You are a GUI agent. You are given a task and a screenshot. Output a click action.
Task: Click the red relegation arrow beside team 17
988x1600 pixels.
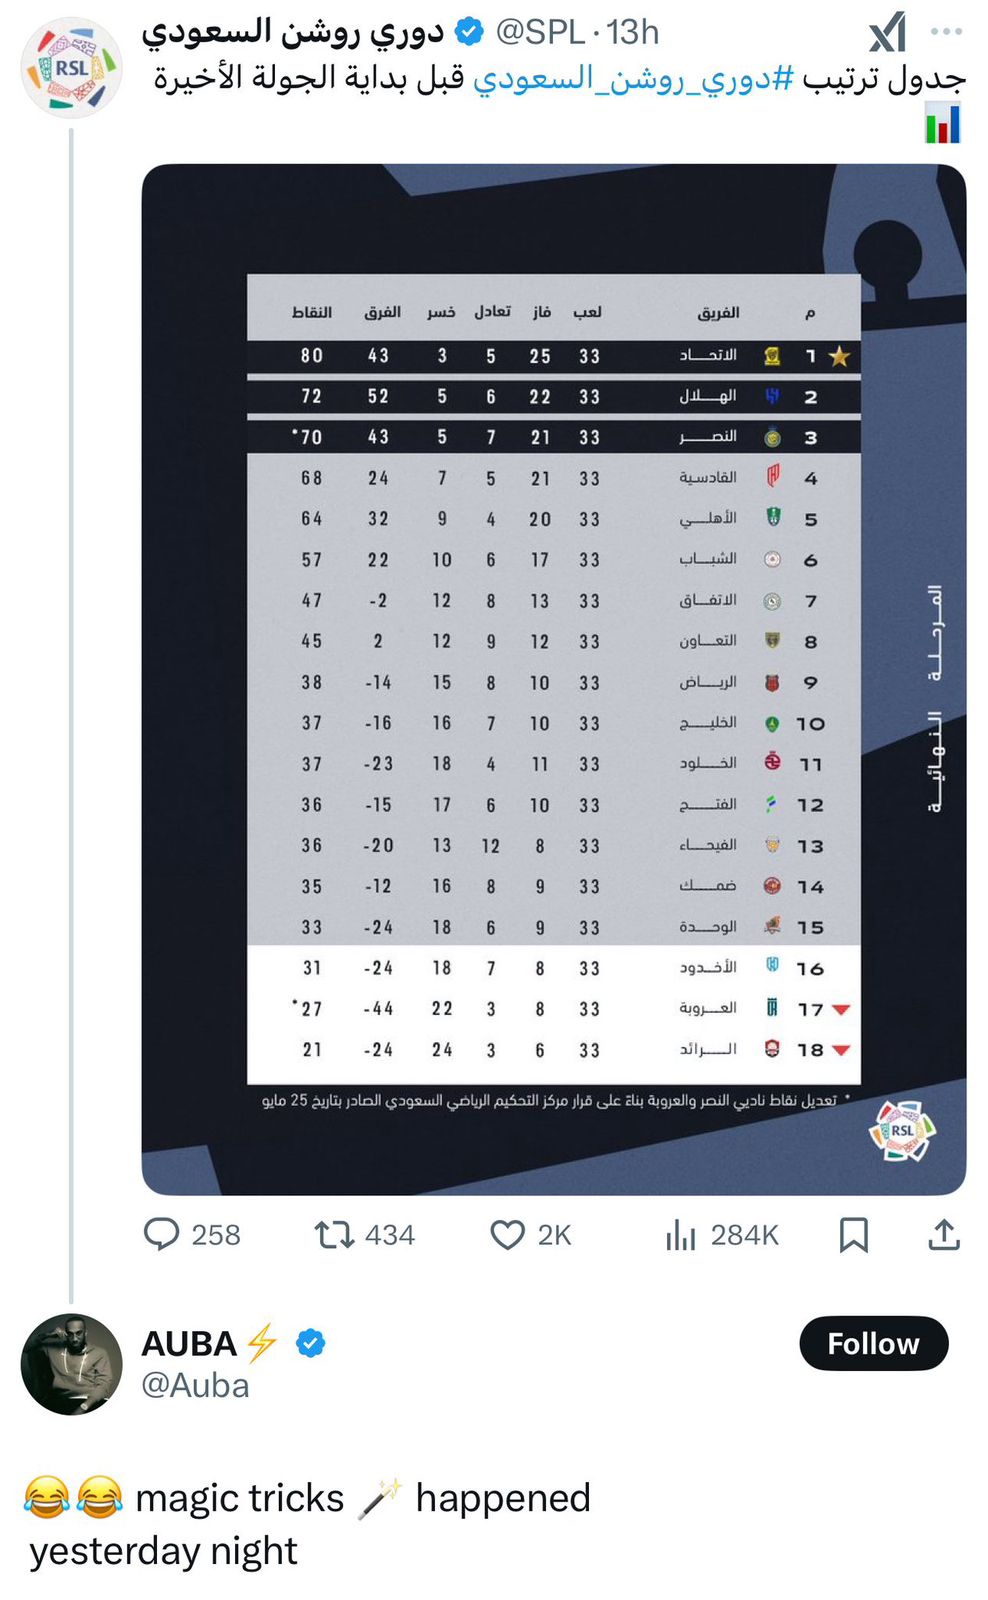pos(841,1009)
